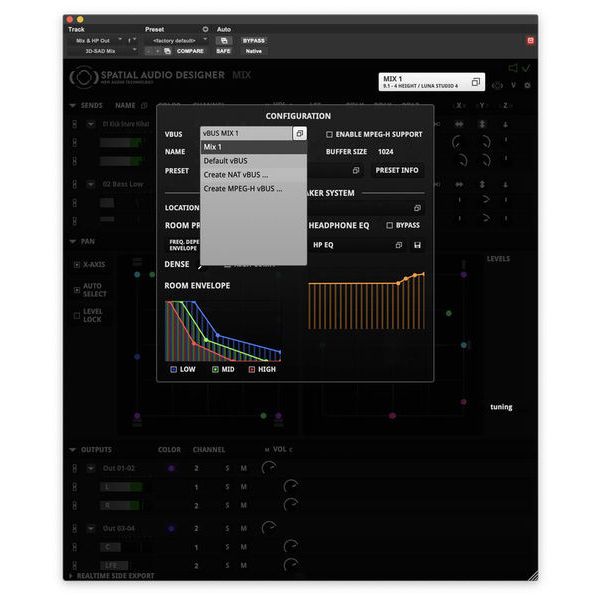
Task: Toggle the X-AXIS checkbox
Action: click(77, 264)
